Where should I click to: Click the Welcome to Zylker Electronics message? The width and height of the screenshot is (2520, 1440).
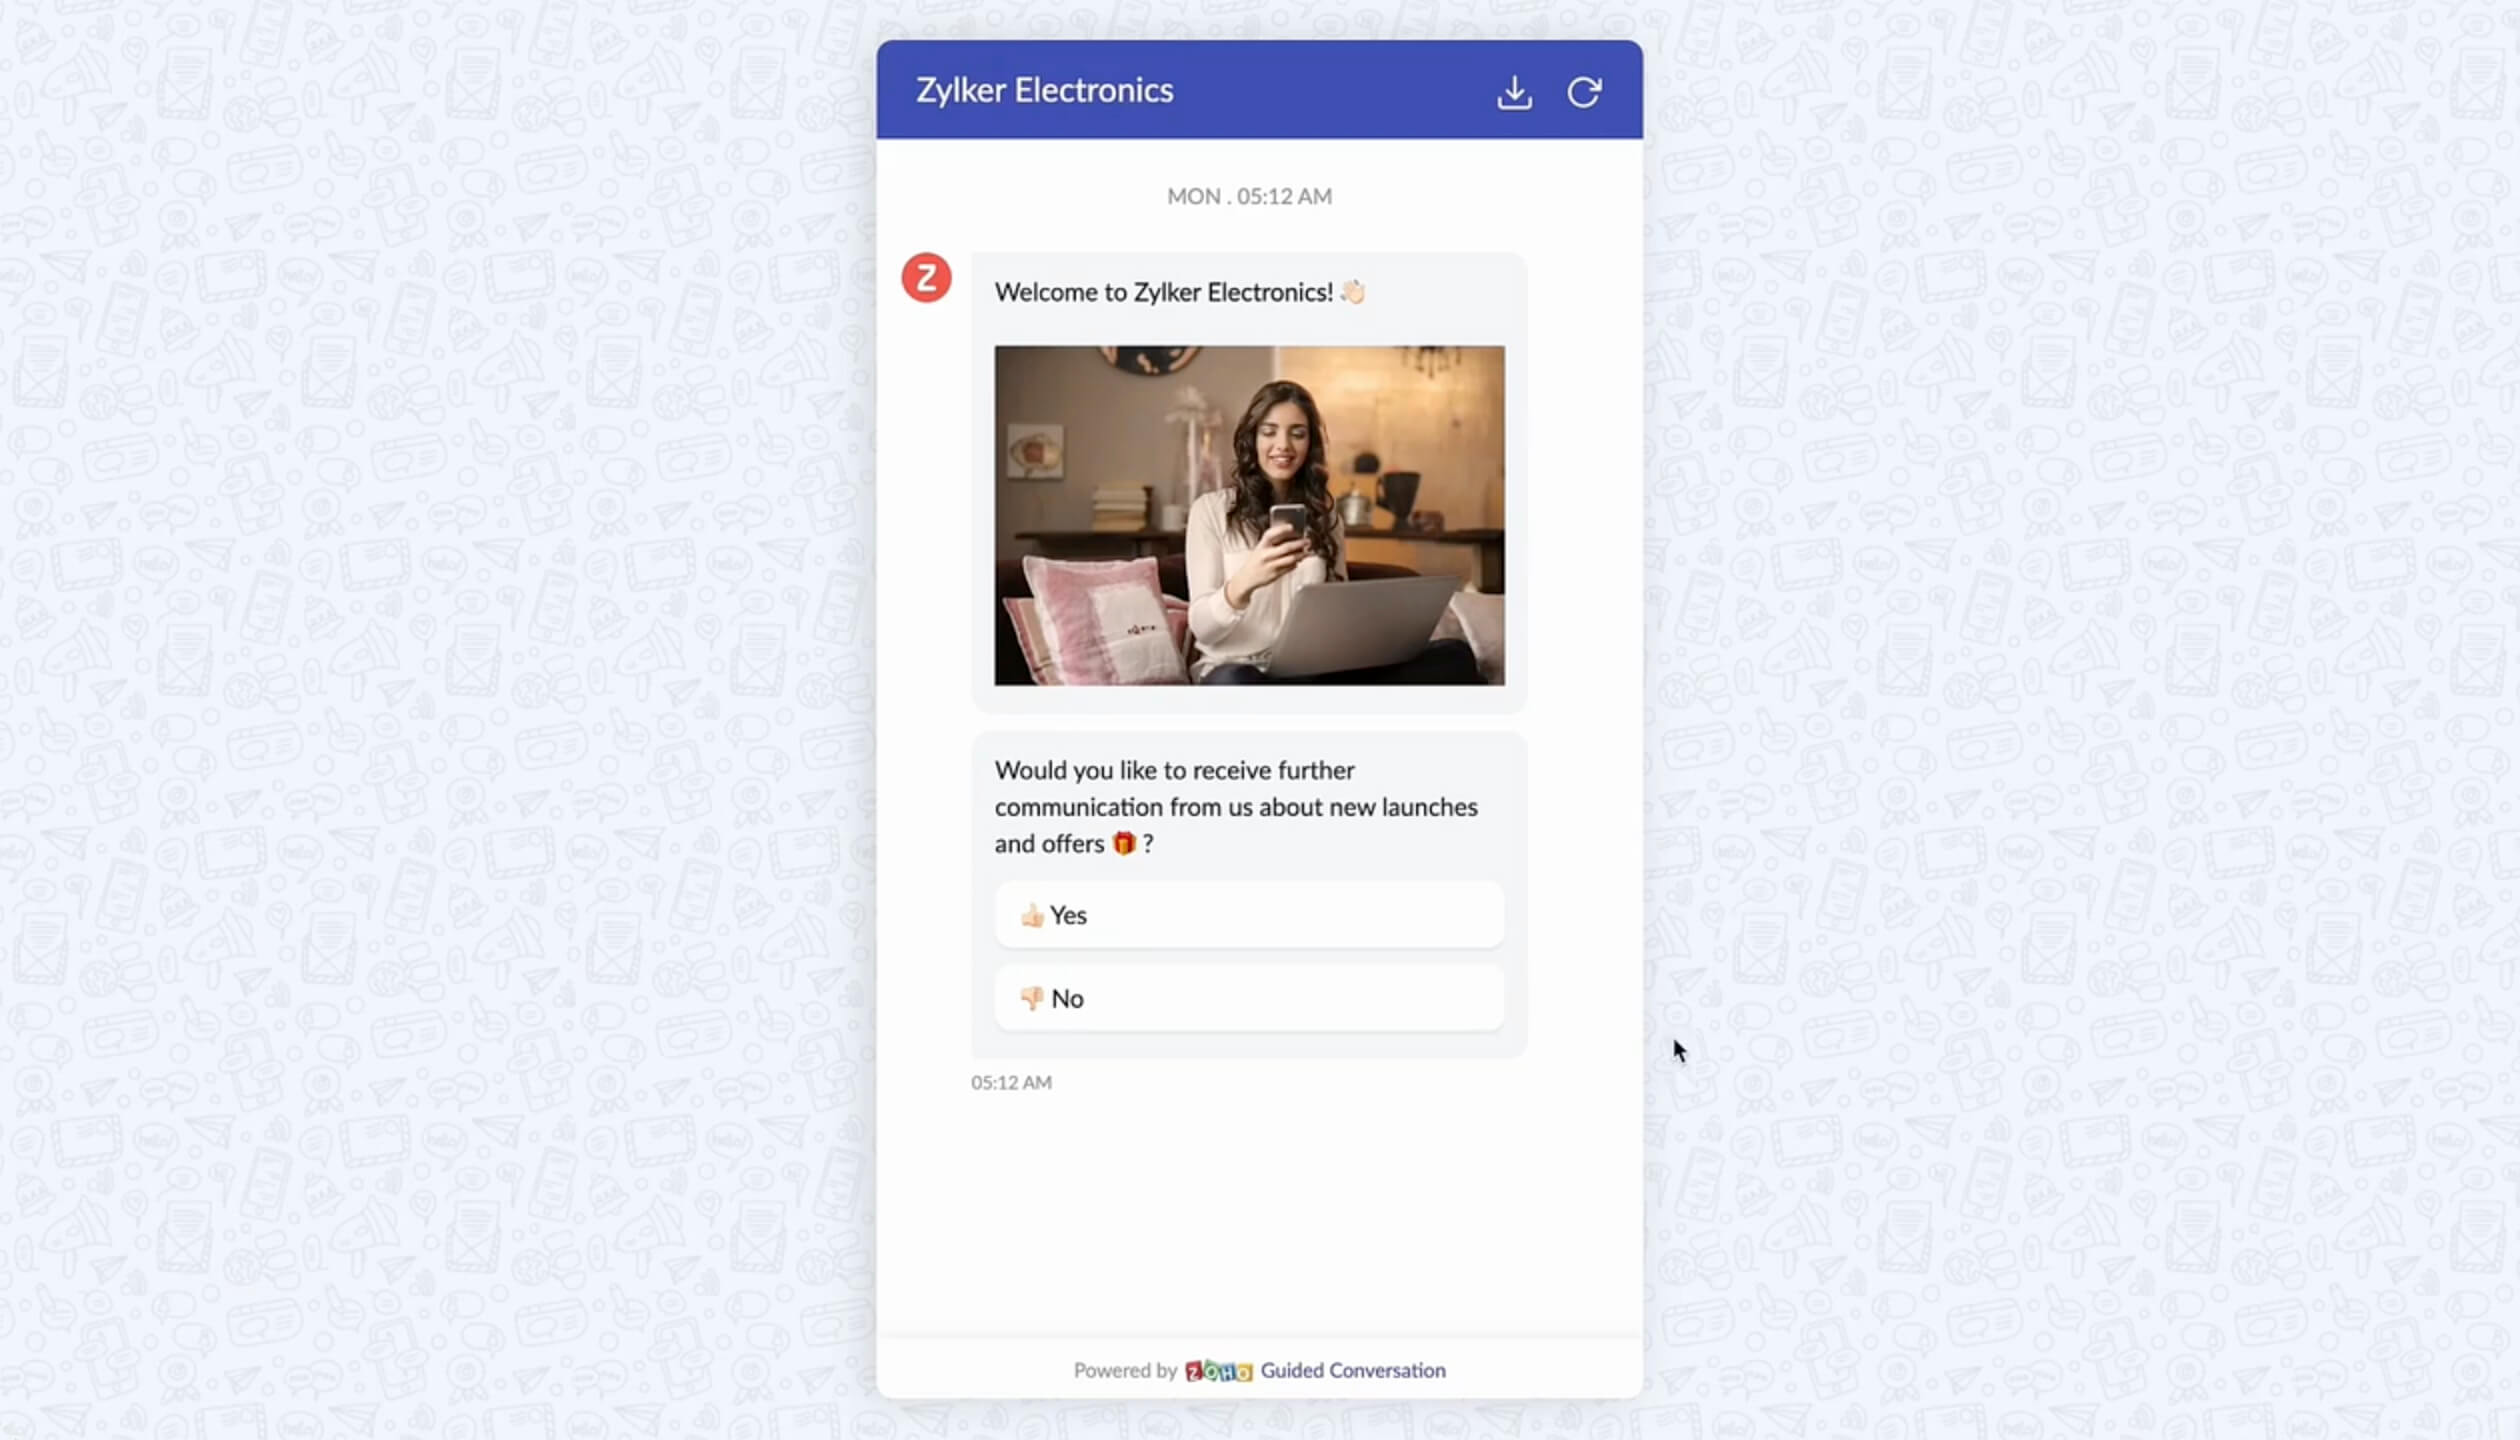[1180, 292]
